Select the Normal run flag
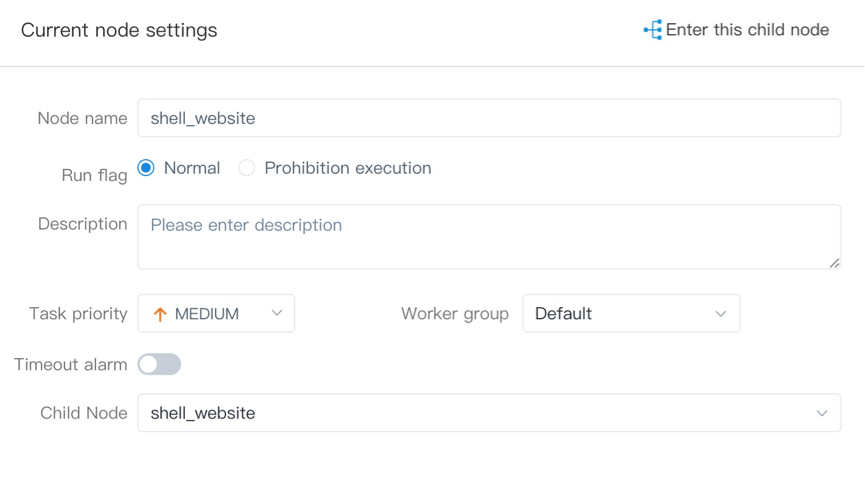Viewport: 865px width, 493px height. (x=147, y=168)
